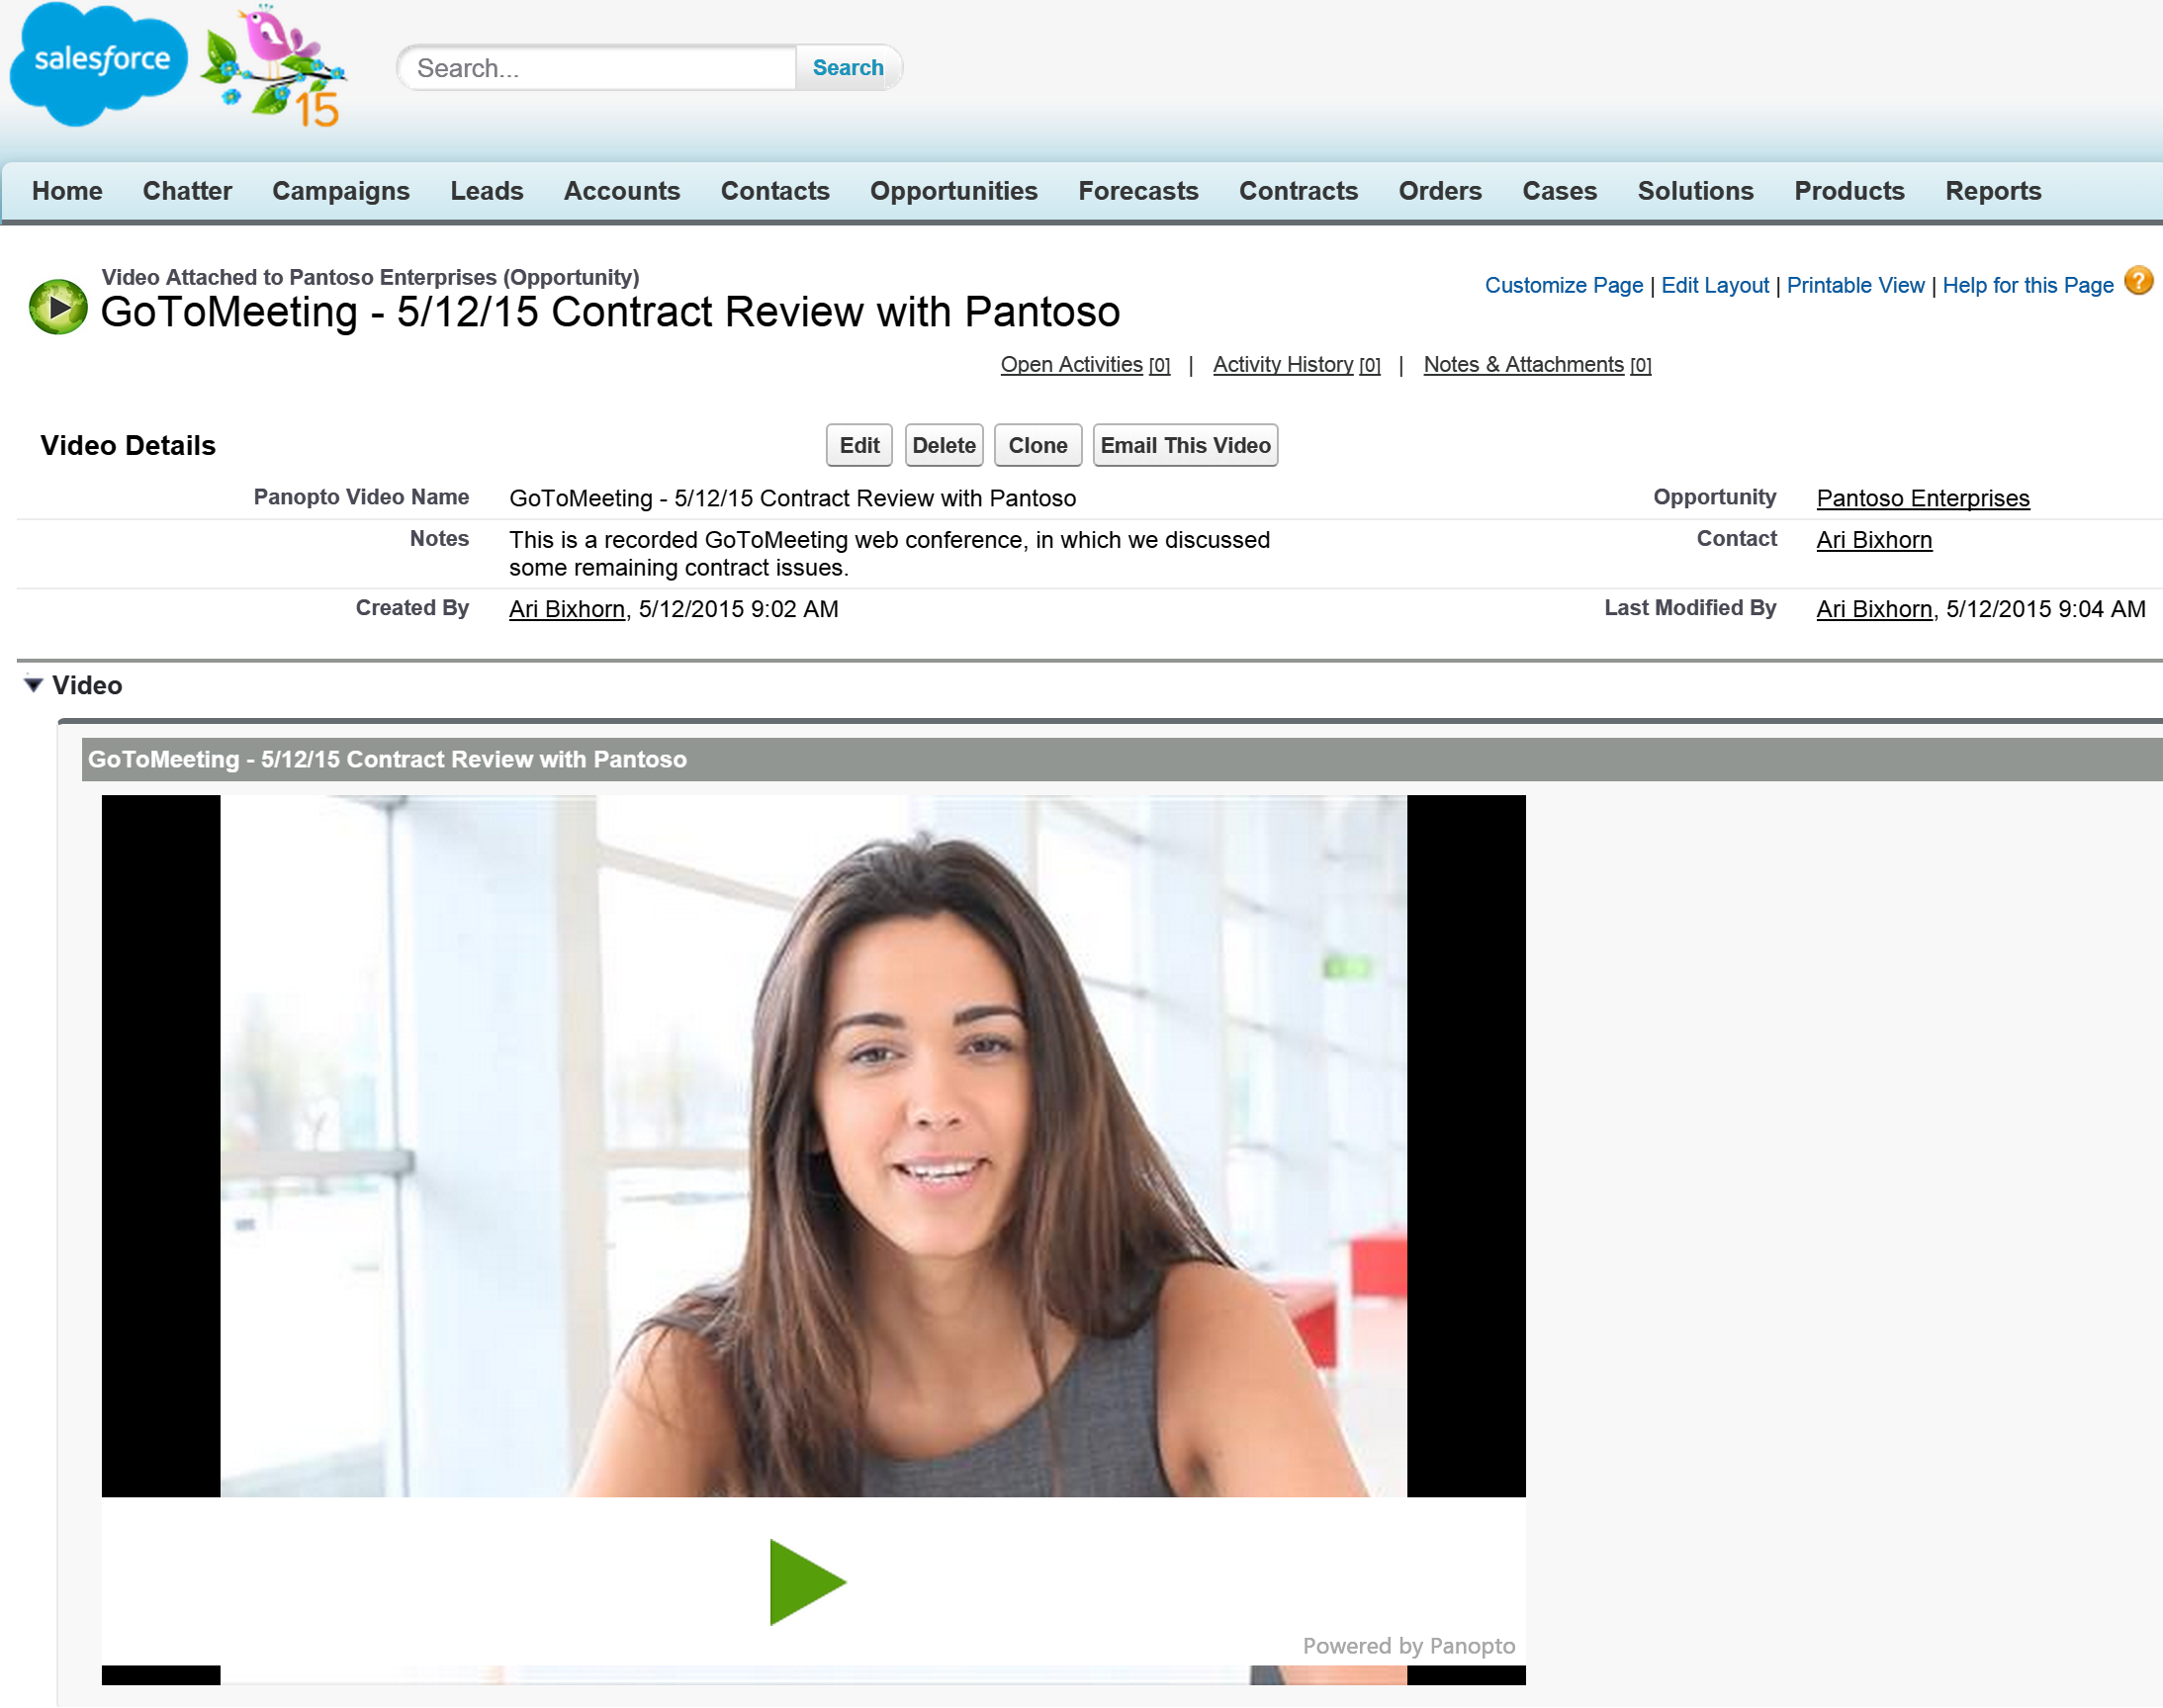Switch to the Reports tab
2163x1708 pixels.
point(1993,191)
